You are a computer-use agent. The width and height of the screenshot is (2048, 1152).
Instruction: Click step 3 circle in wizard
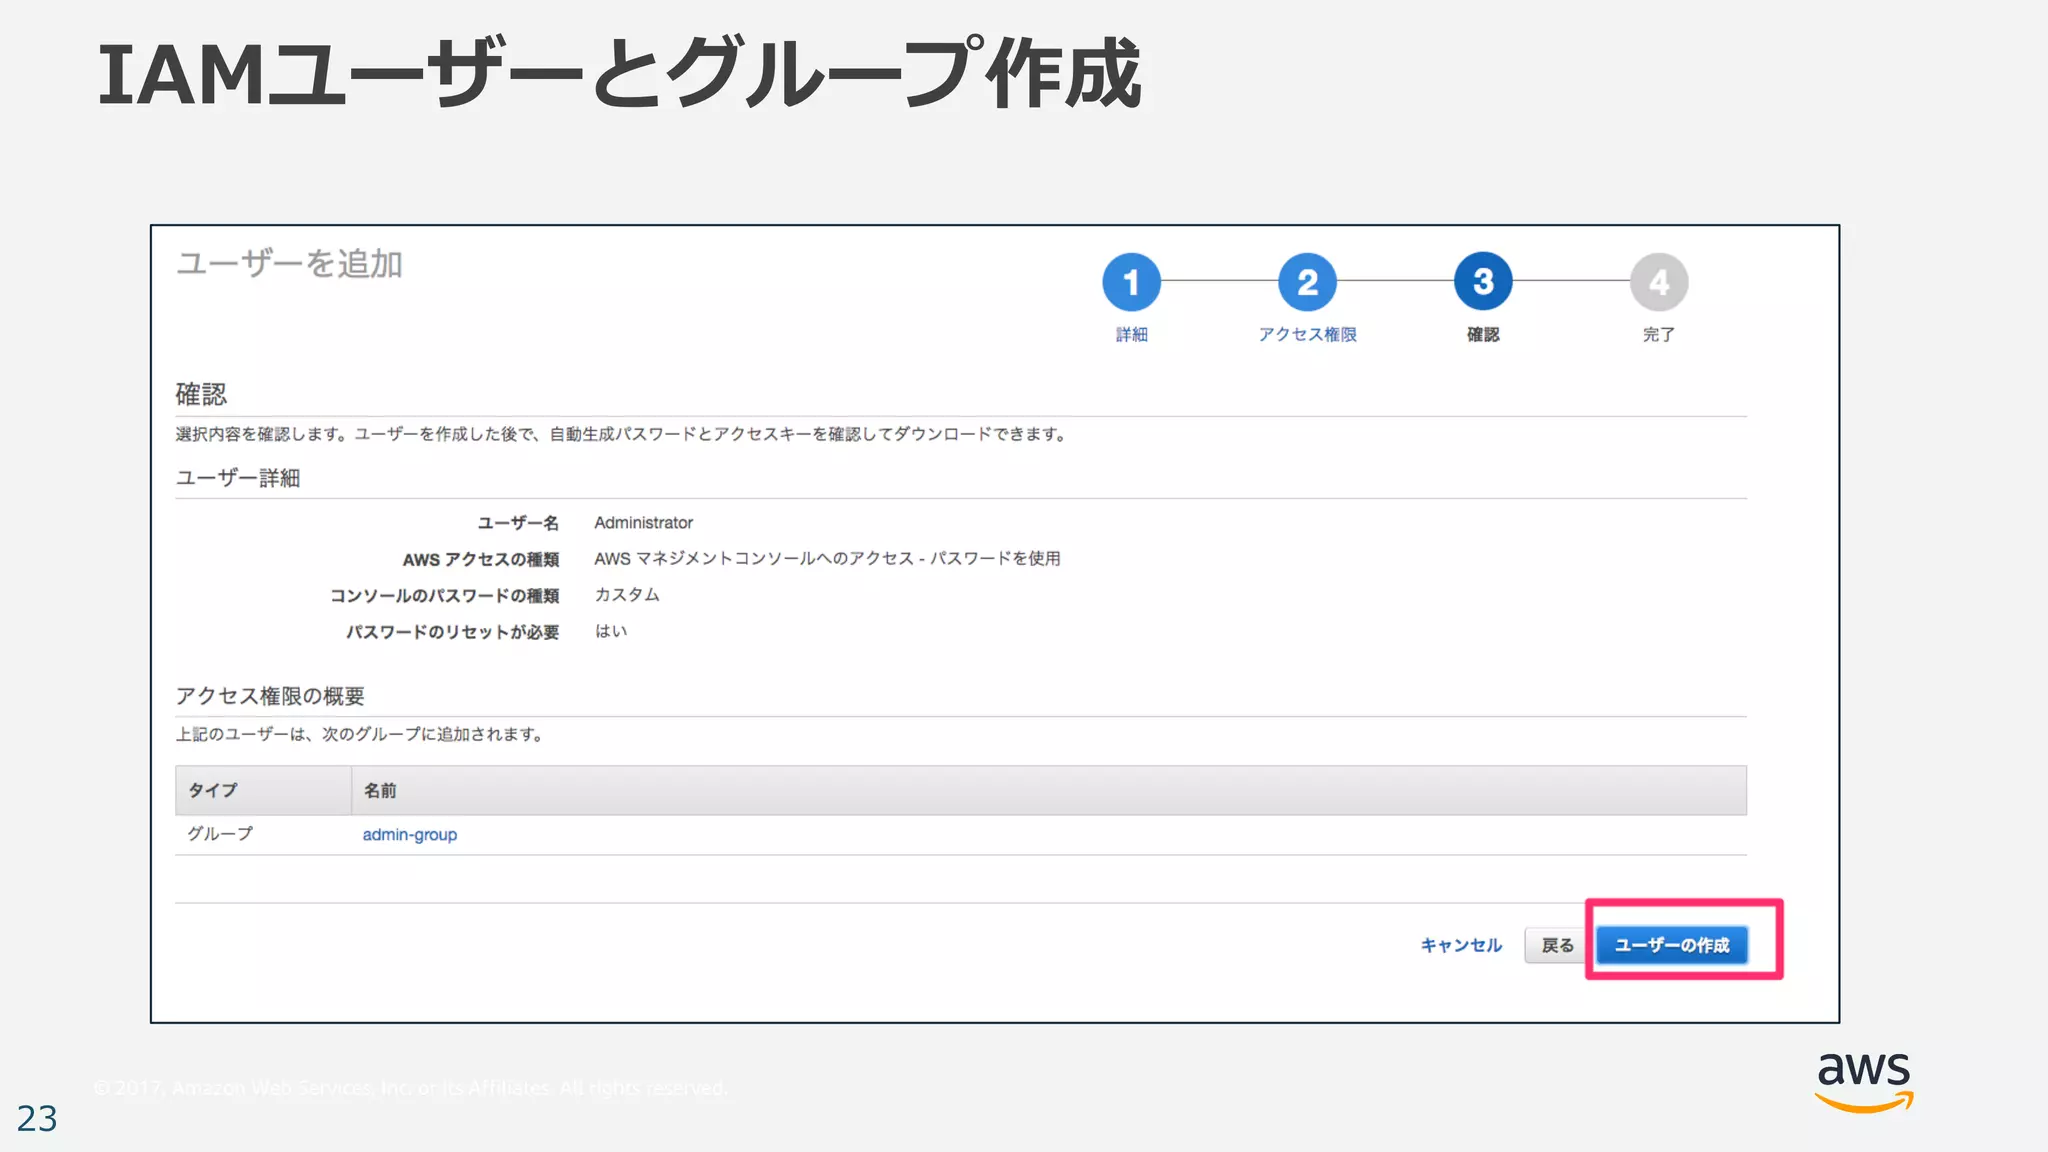click(1483, 282)
